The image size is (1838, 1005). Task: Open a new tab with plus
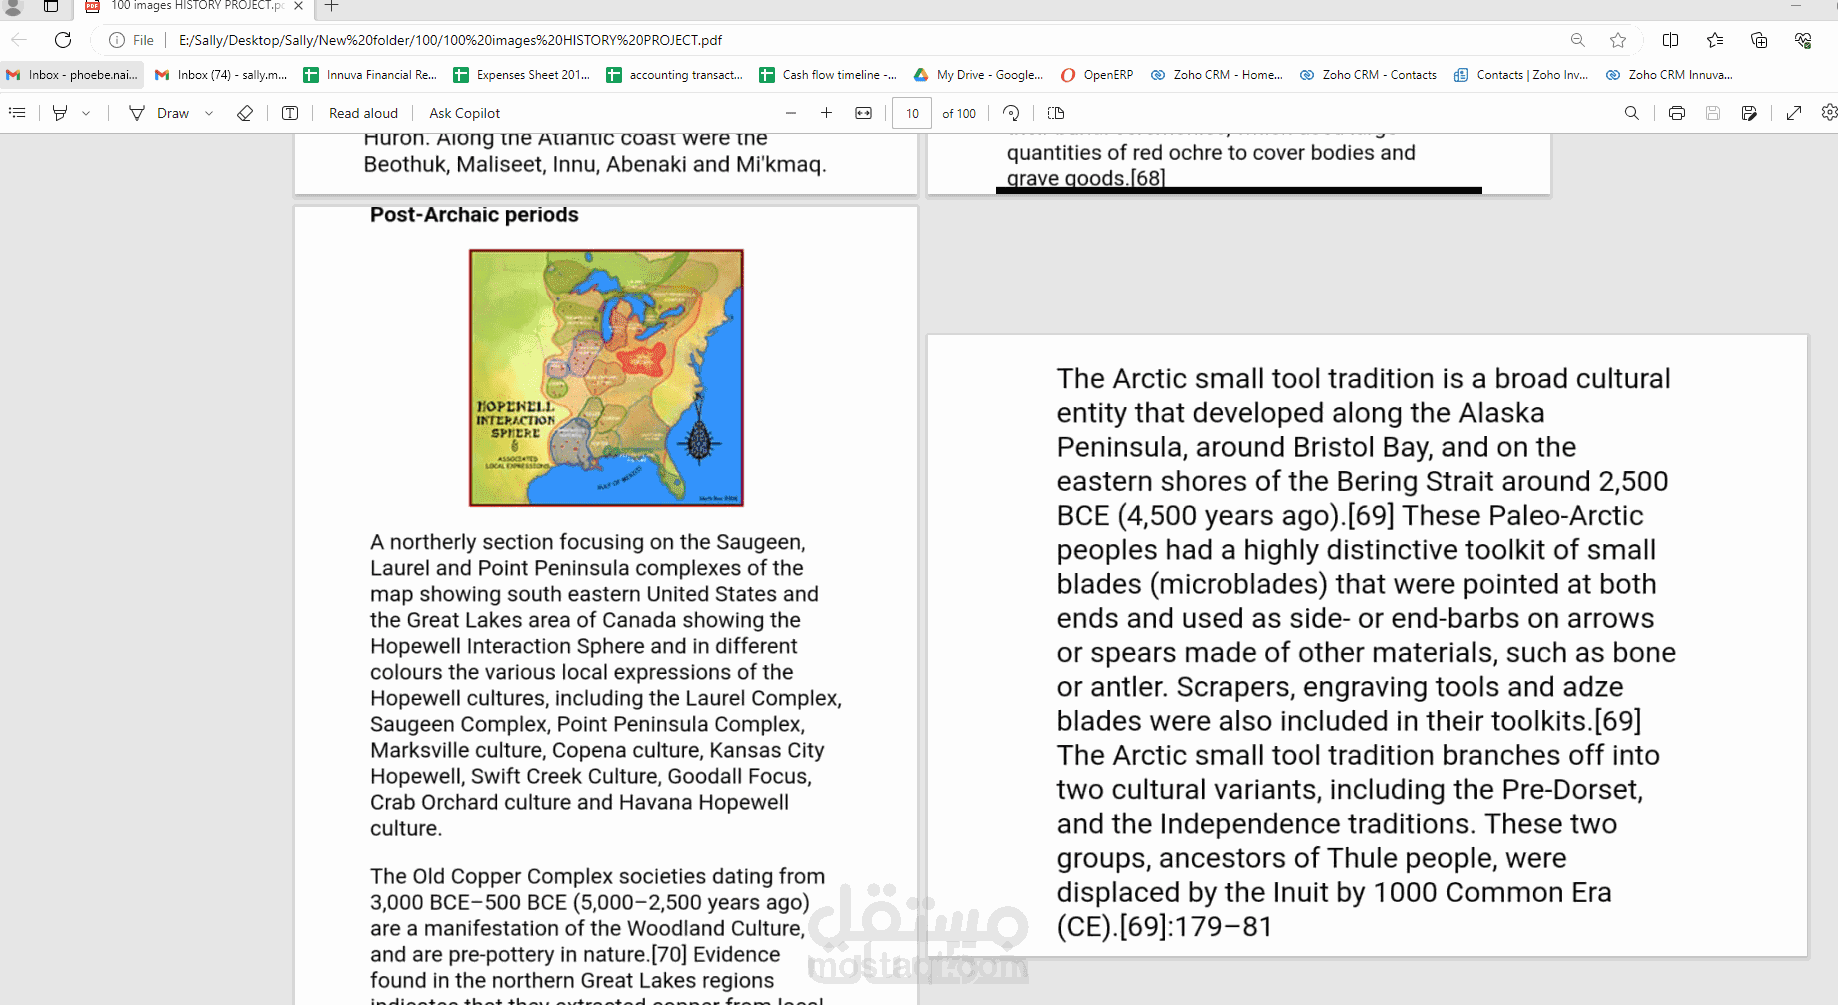point(332,6)
